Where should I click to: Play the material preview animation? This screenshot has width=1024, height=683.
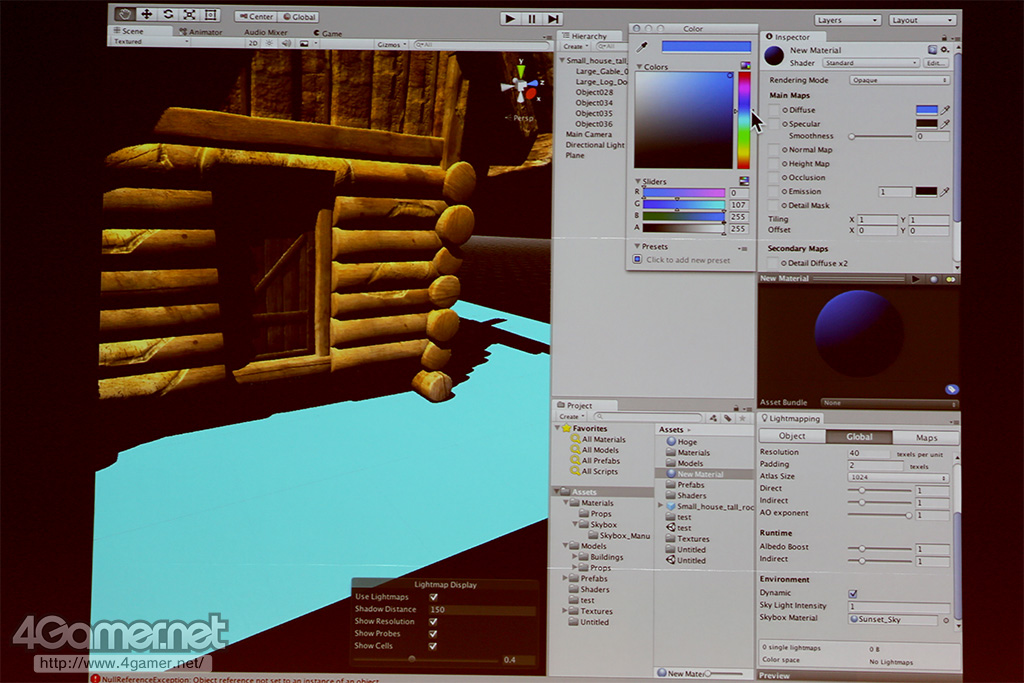[x=916, y=279]
